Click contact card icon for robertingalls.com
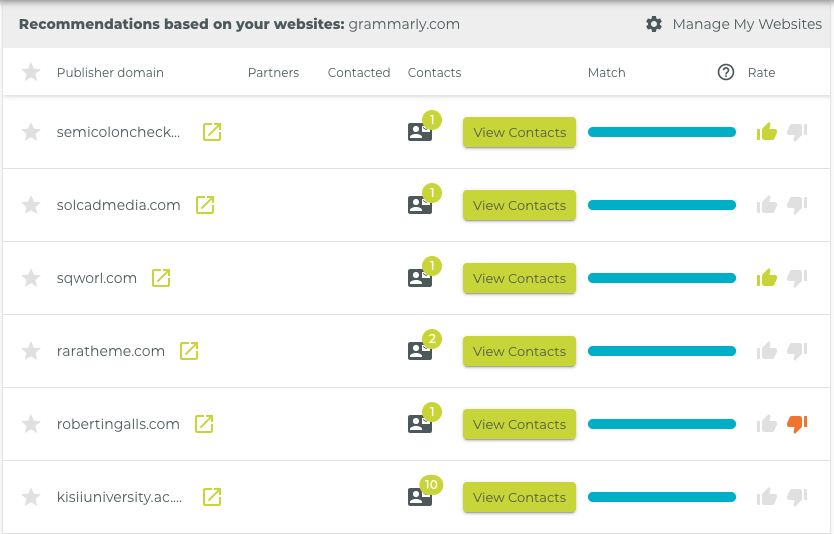The height and width of the screenshot is (534, 834). coord(420,424)
